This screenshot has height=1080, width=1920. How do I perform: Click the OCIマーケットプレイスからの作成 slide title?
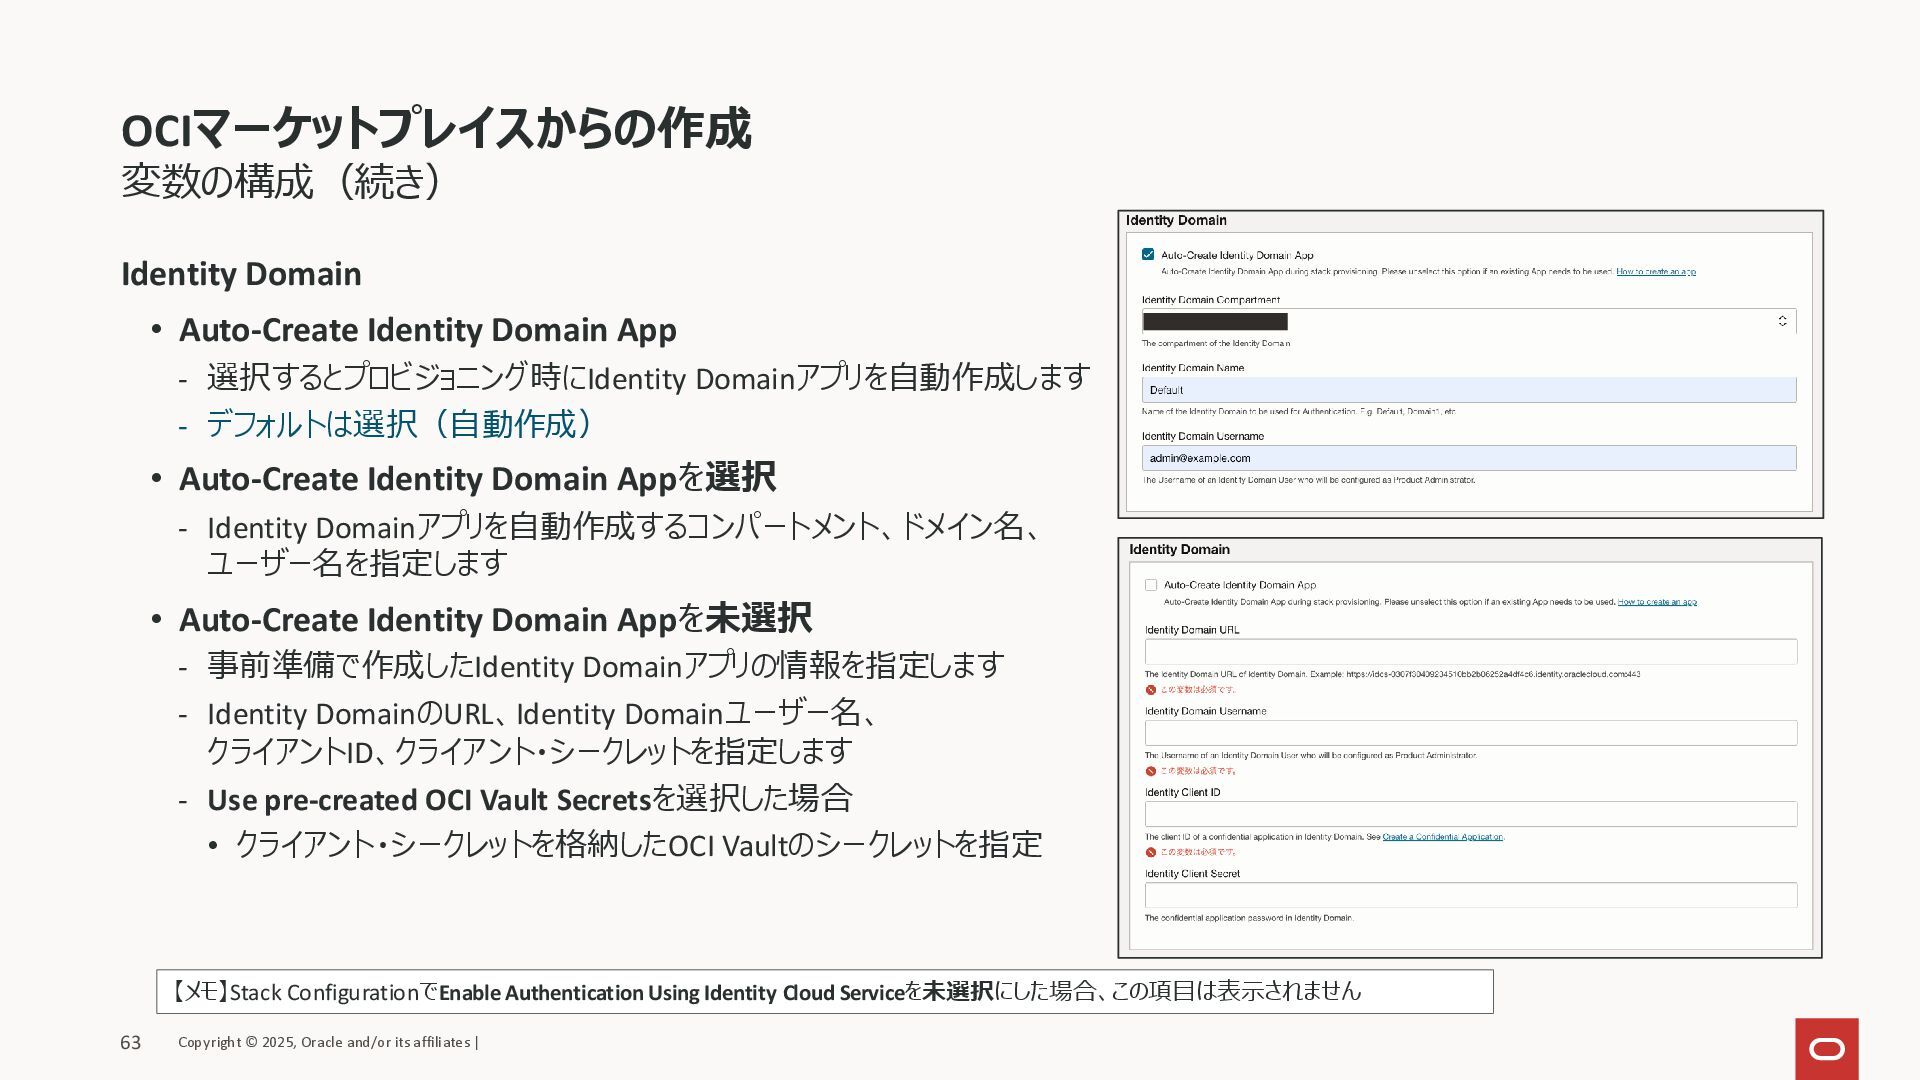[435, 129]
